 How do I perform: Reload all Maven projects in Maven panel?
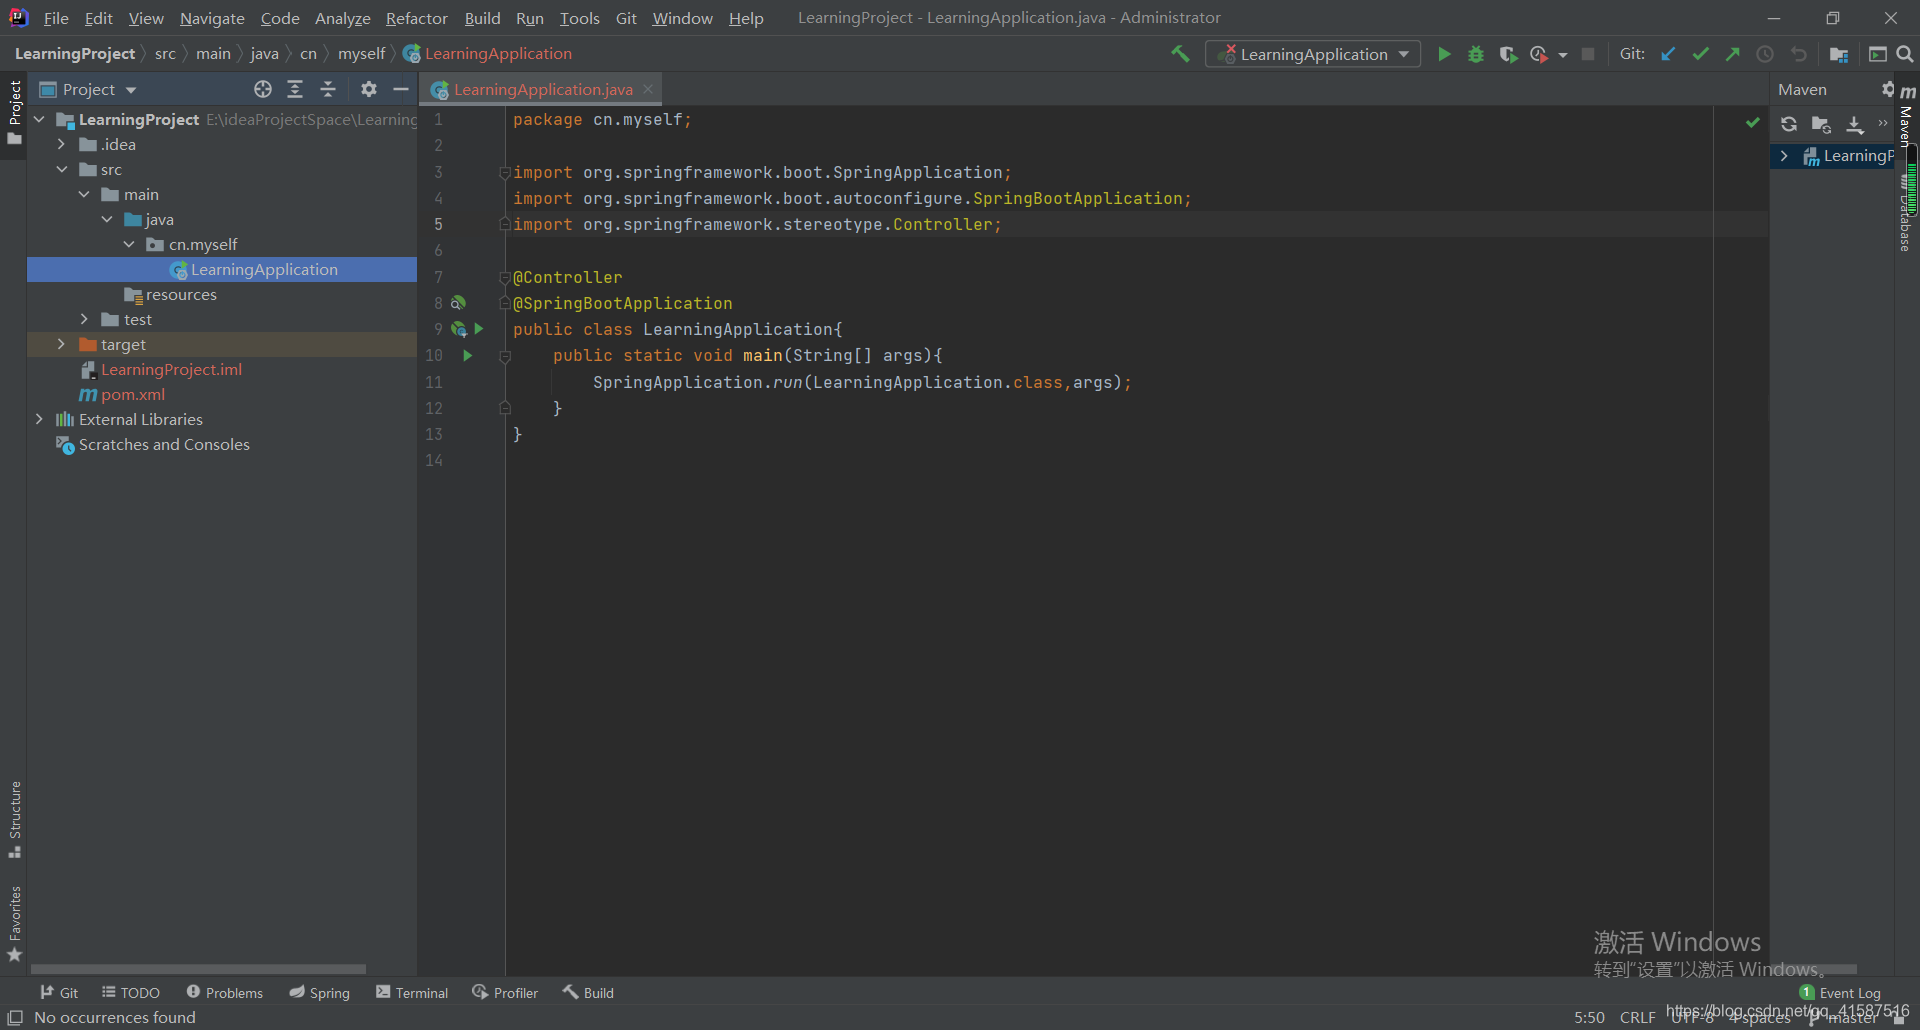coord(1789,123)
